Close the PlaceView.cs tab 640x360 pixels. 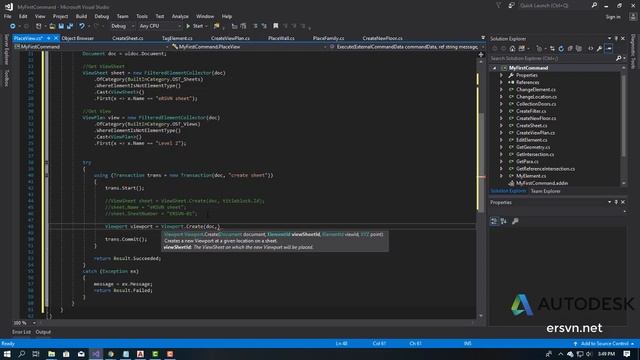tap(56, 38)
